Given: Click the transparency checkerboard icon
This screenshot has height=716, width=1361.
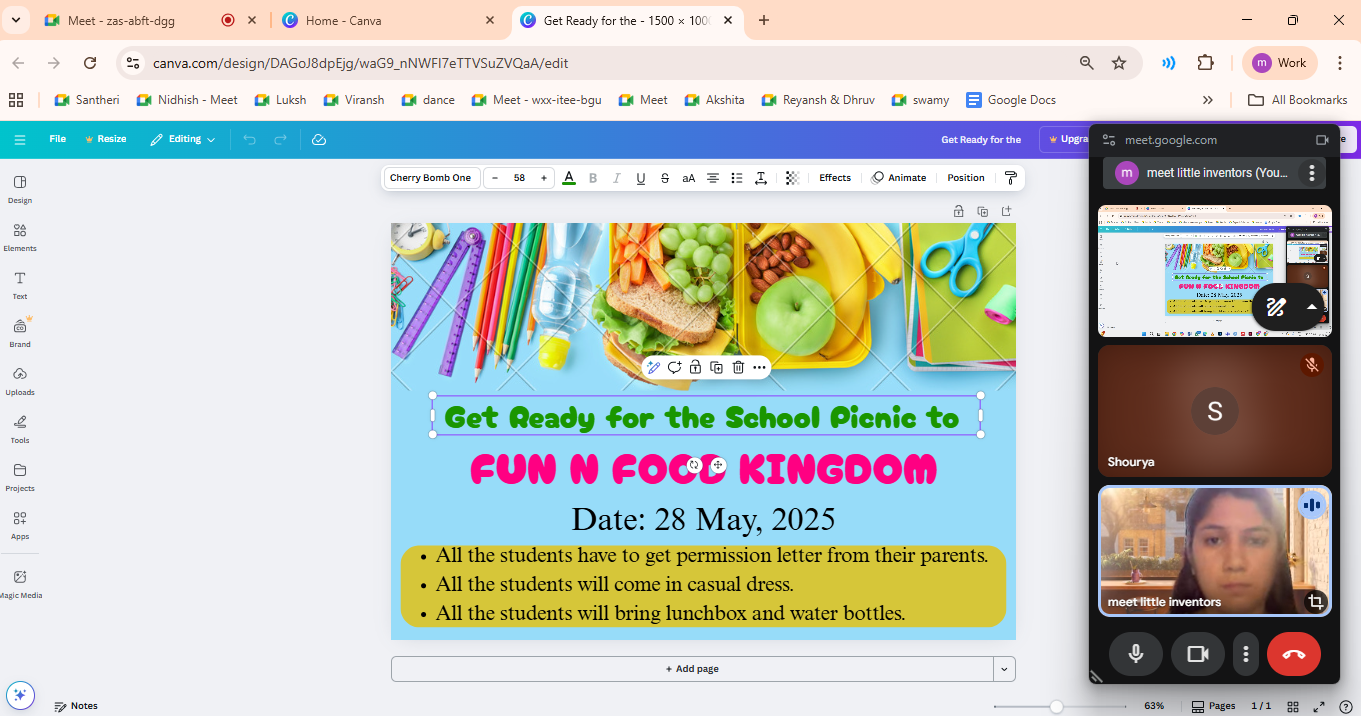Looking at the screenshot, I should point(792,178).
